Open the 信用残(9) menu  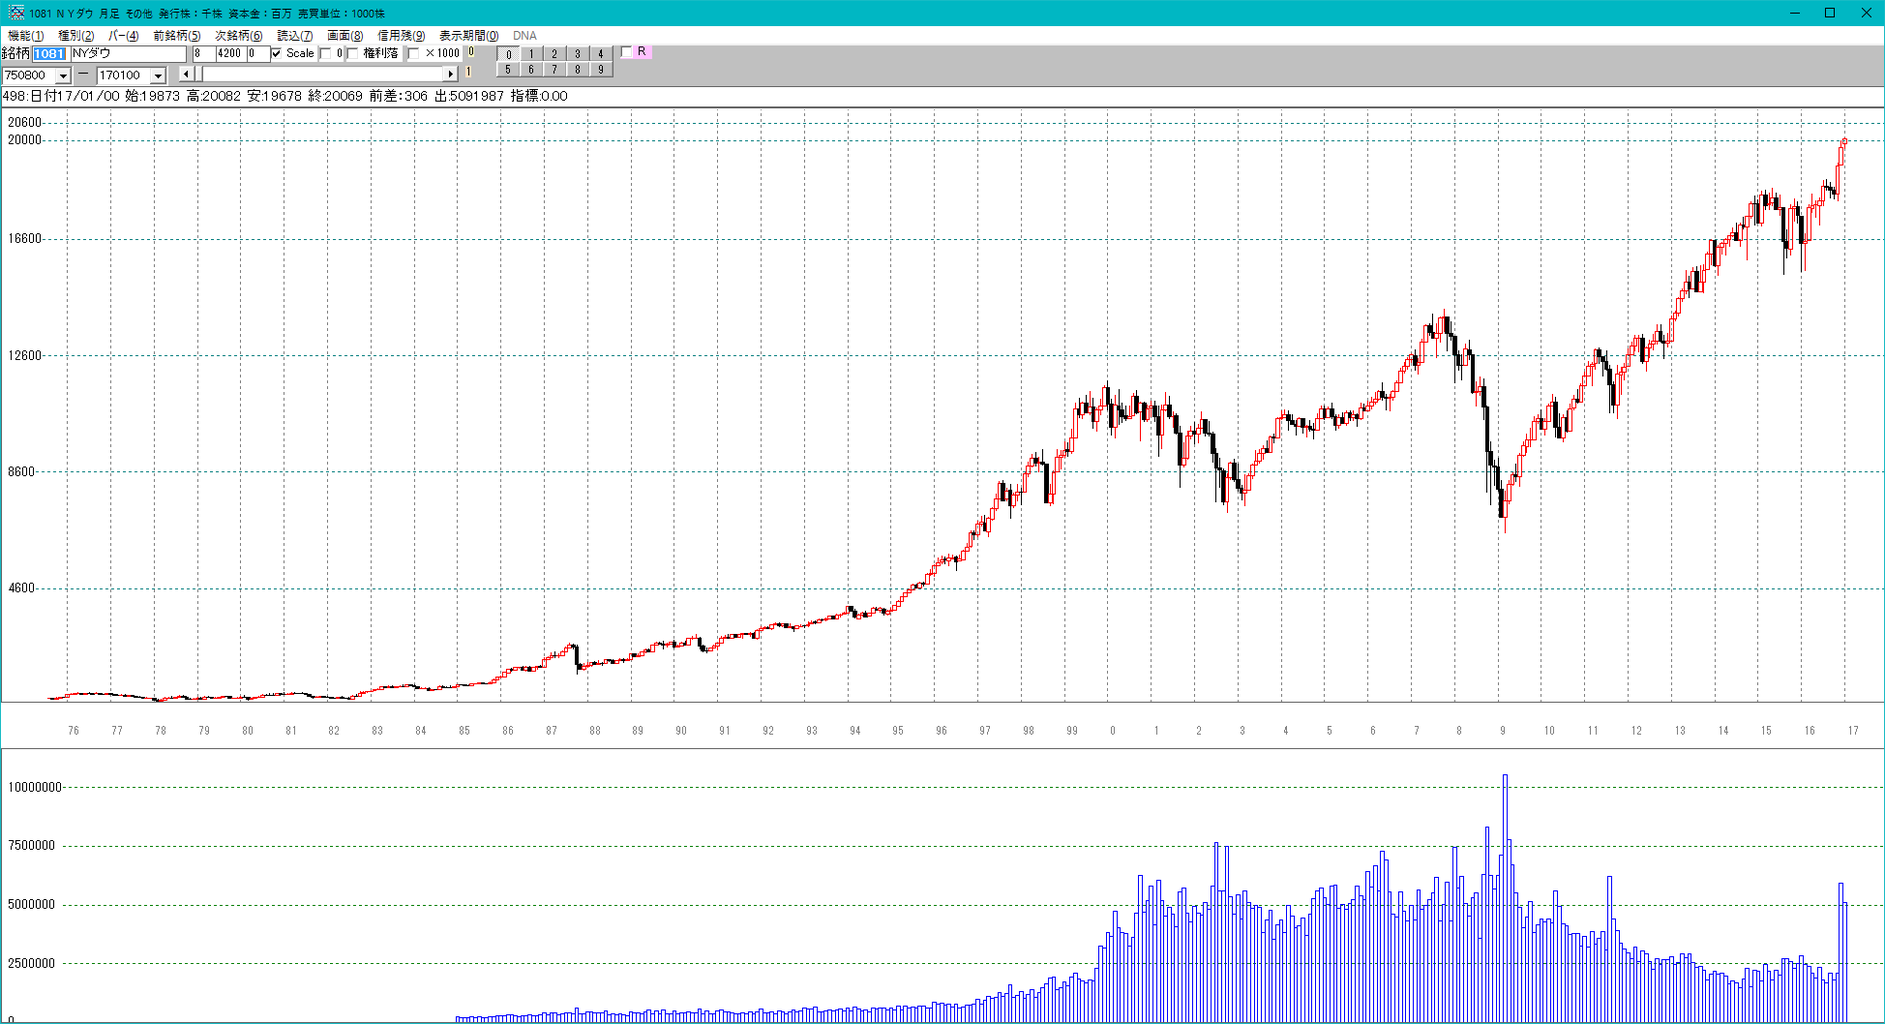401,36
